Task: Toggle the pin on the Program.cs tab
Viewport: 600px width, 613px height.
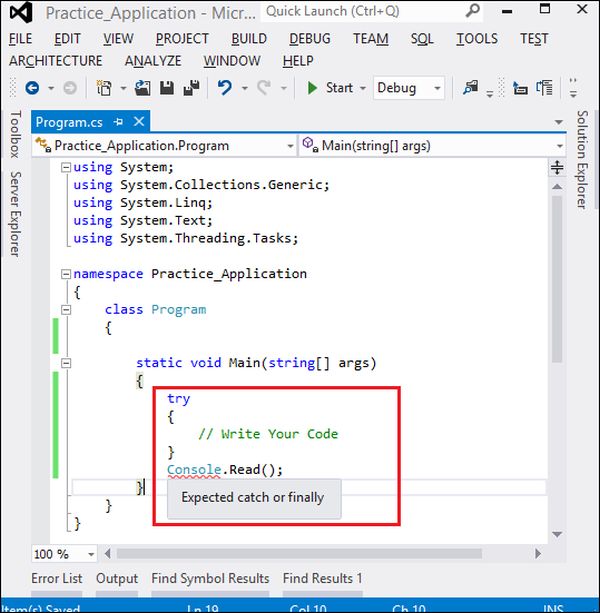Action: click(118, 122)
